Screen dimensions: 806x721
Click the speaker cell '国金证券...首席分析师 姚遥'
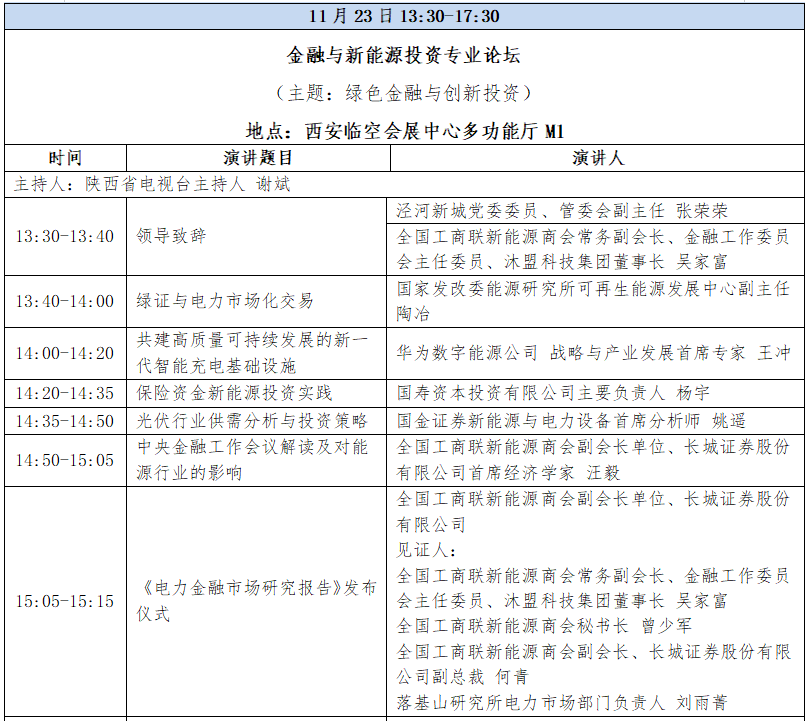coord(595,421)
